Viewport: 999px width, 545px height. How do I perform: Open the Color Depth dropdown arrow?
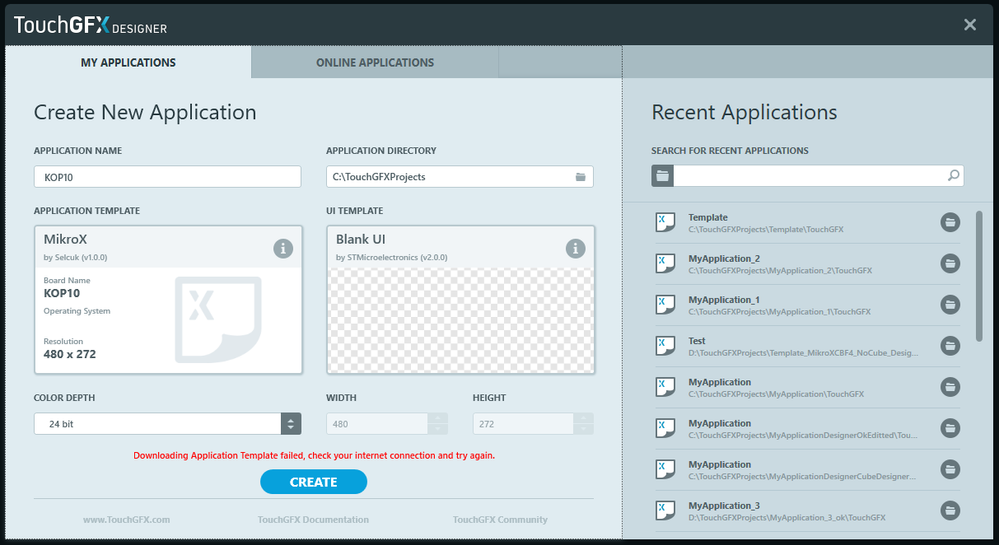291,424
